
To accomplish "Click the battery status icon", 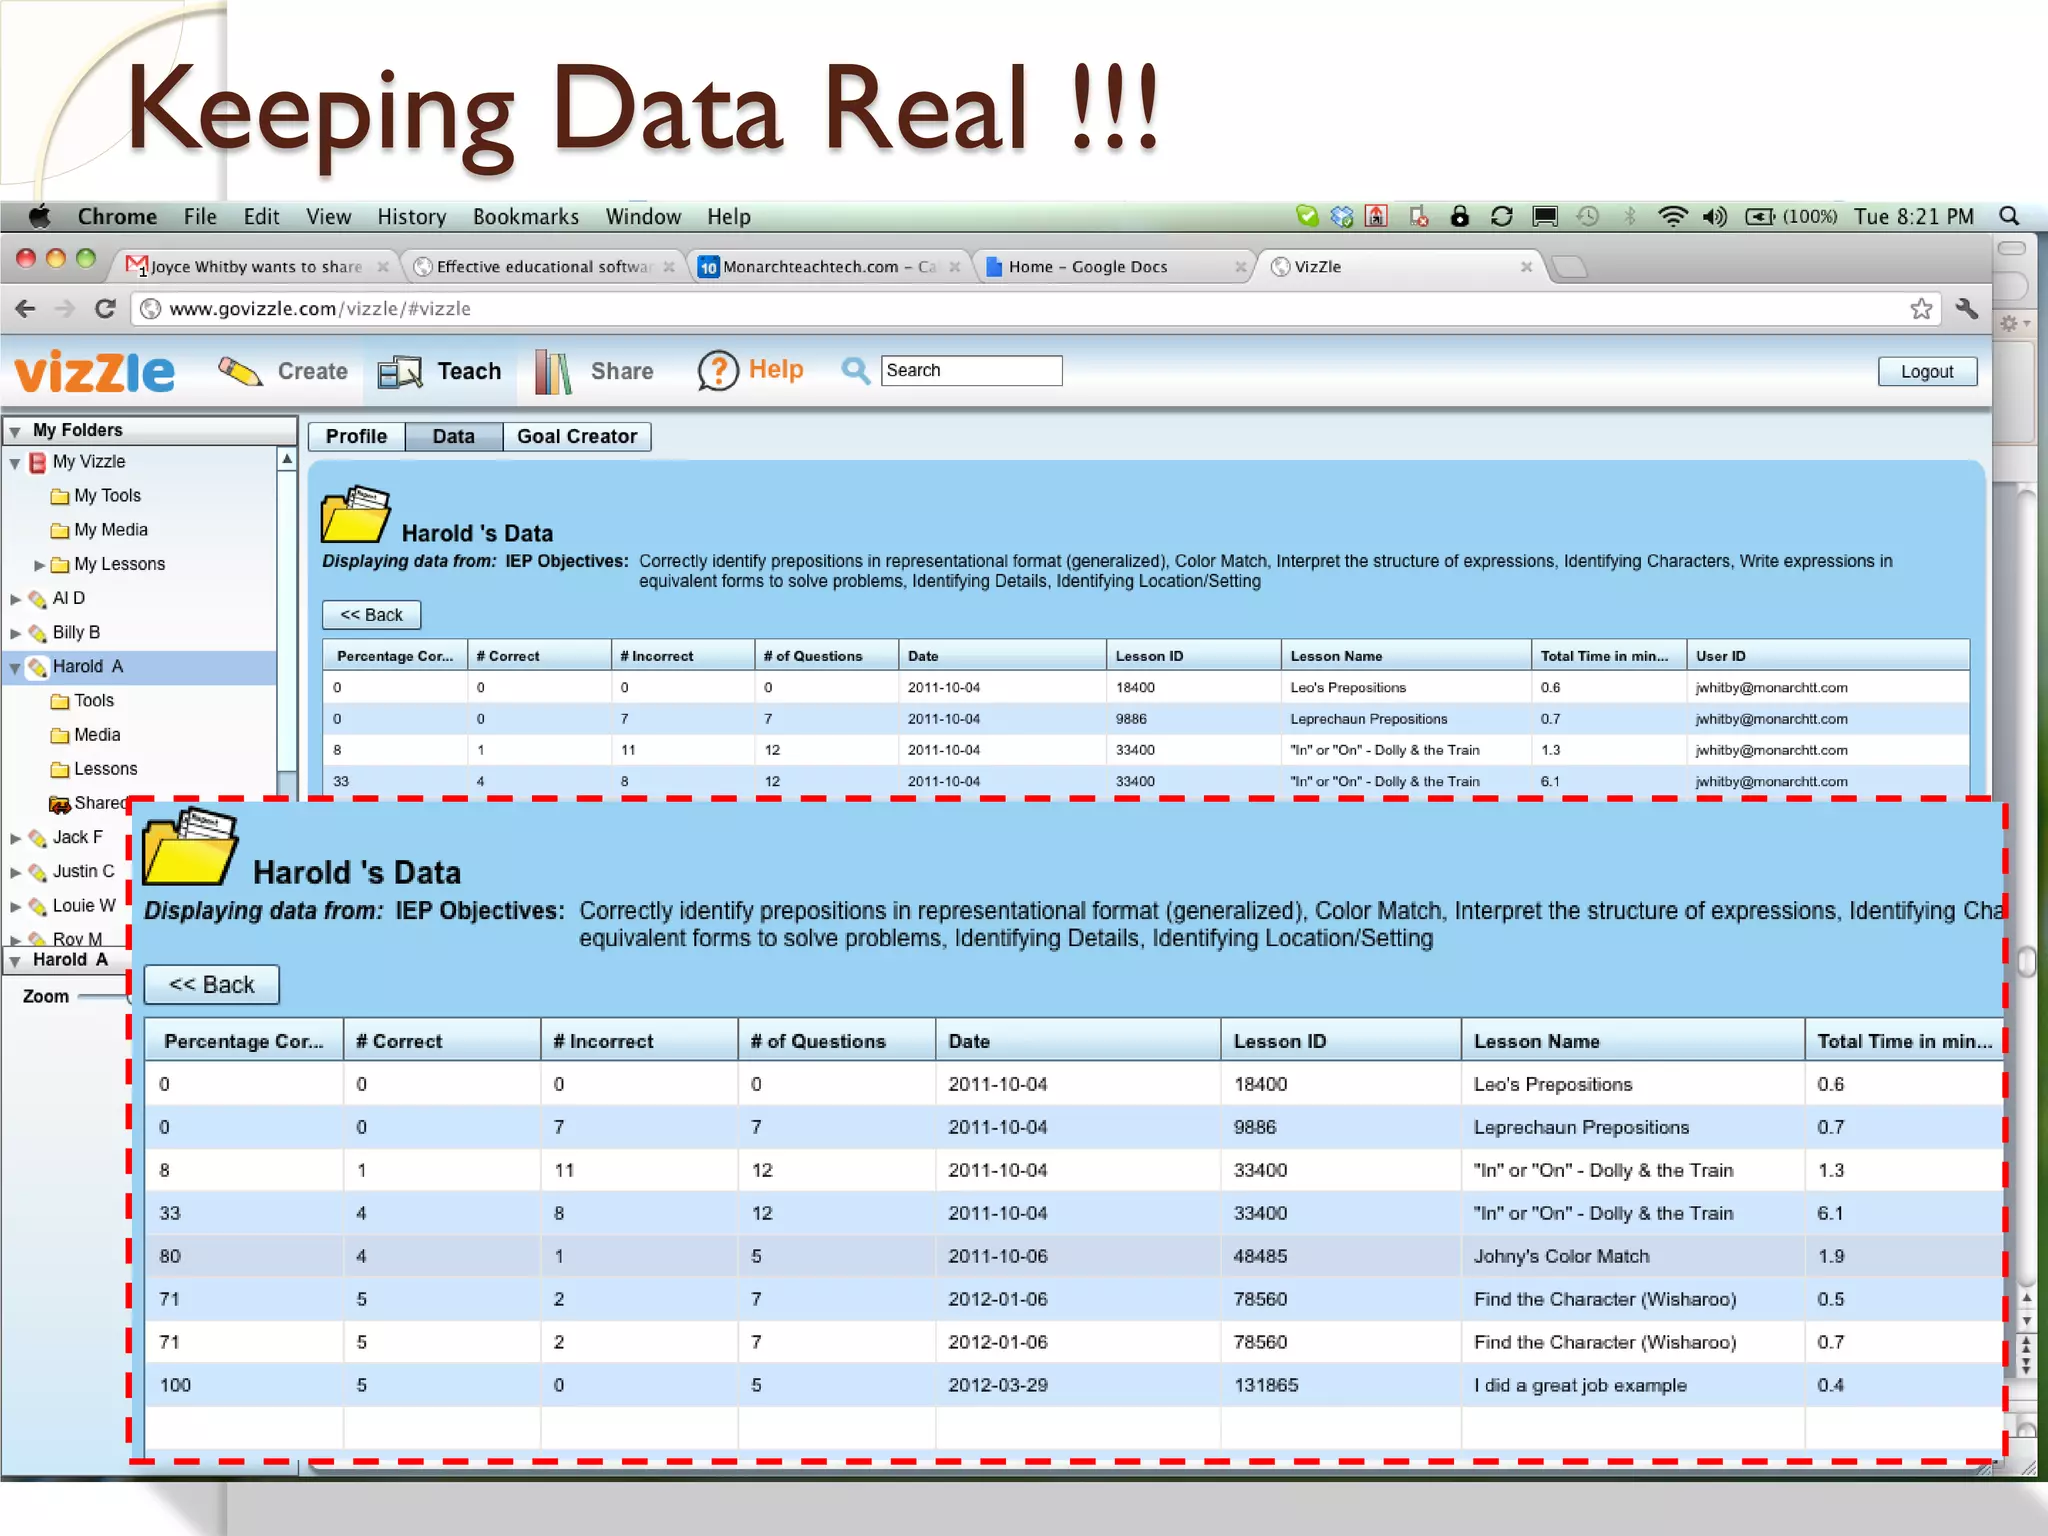I will [1760, 216].
